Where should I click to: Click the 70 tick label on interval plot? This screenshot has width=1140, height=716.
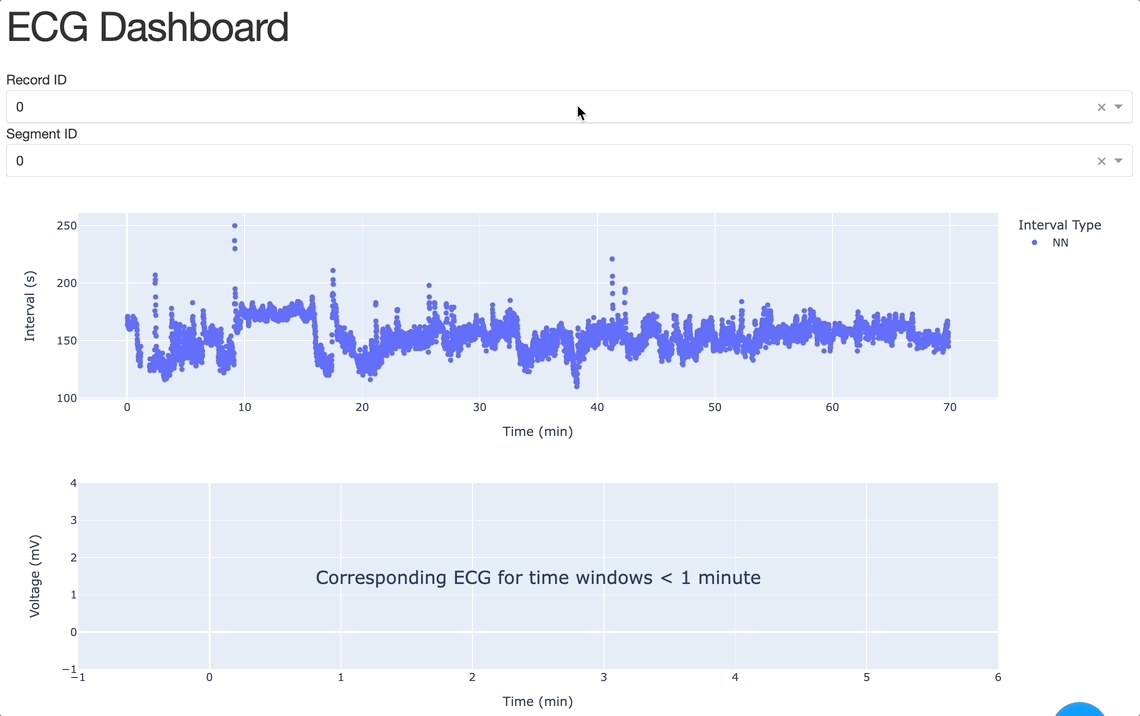coord(949,408)
